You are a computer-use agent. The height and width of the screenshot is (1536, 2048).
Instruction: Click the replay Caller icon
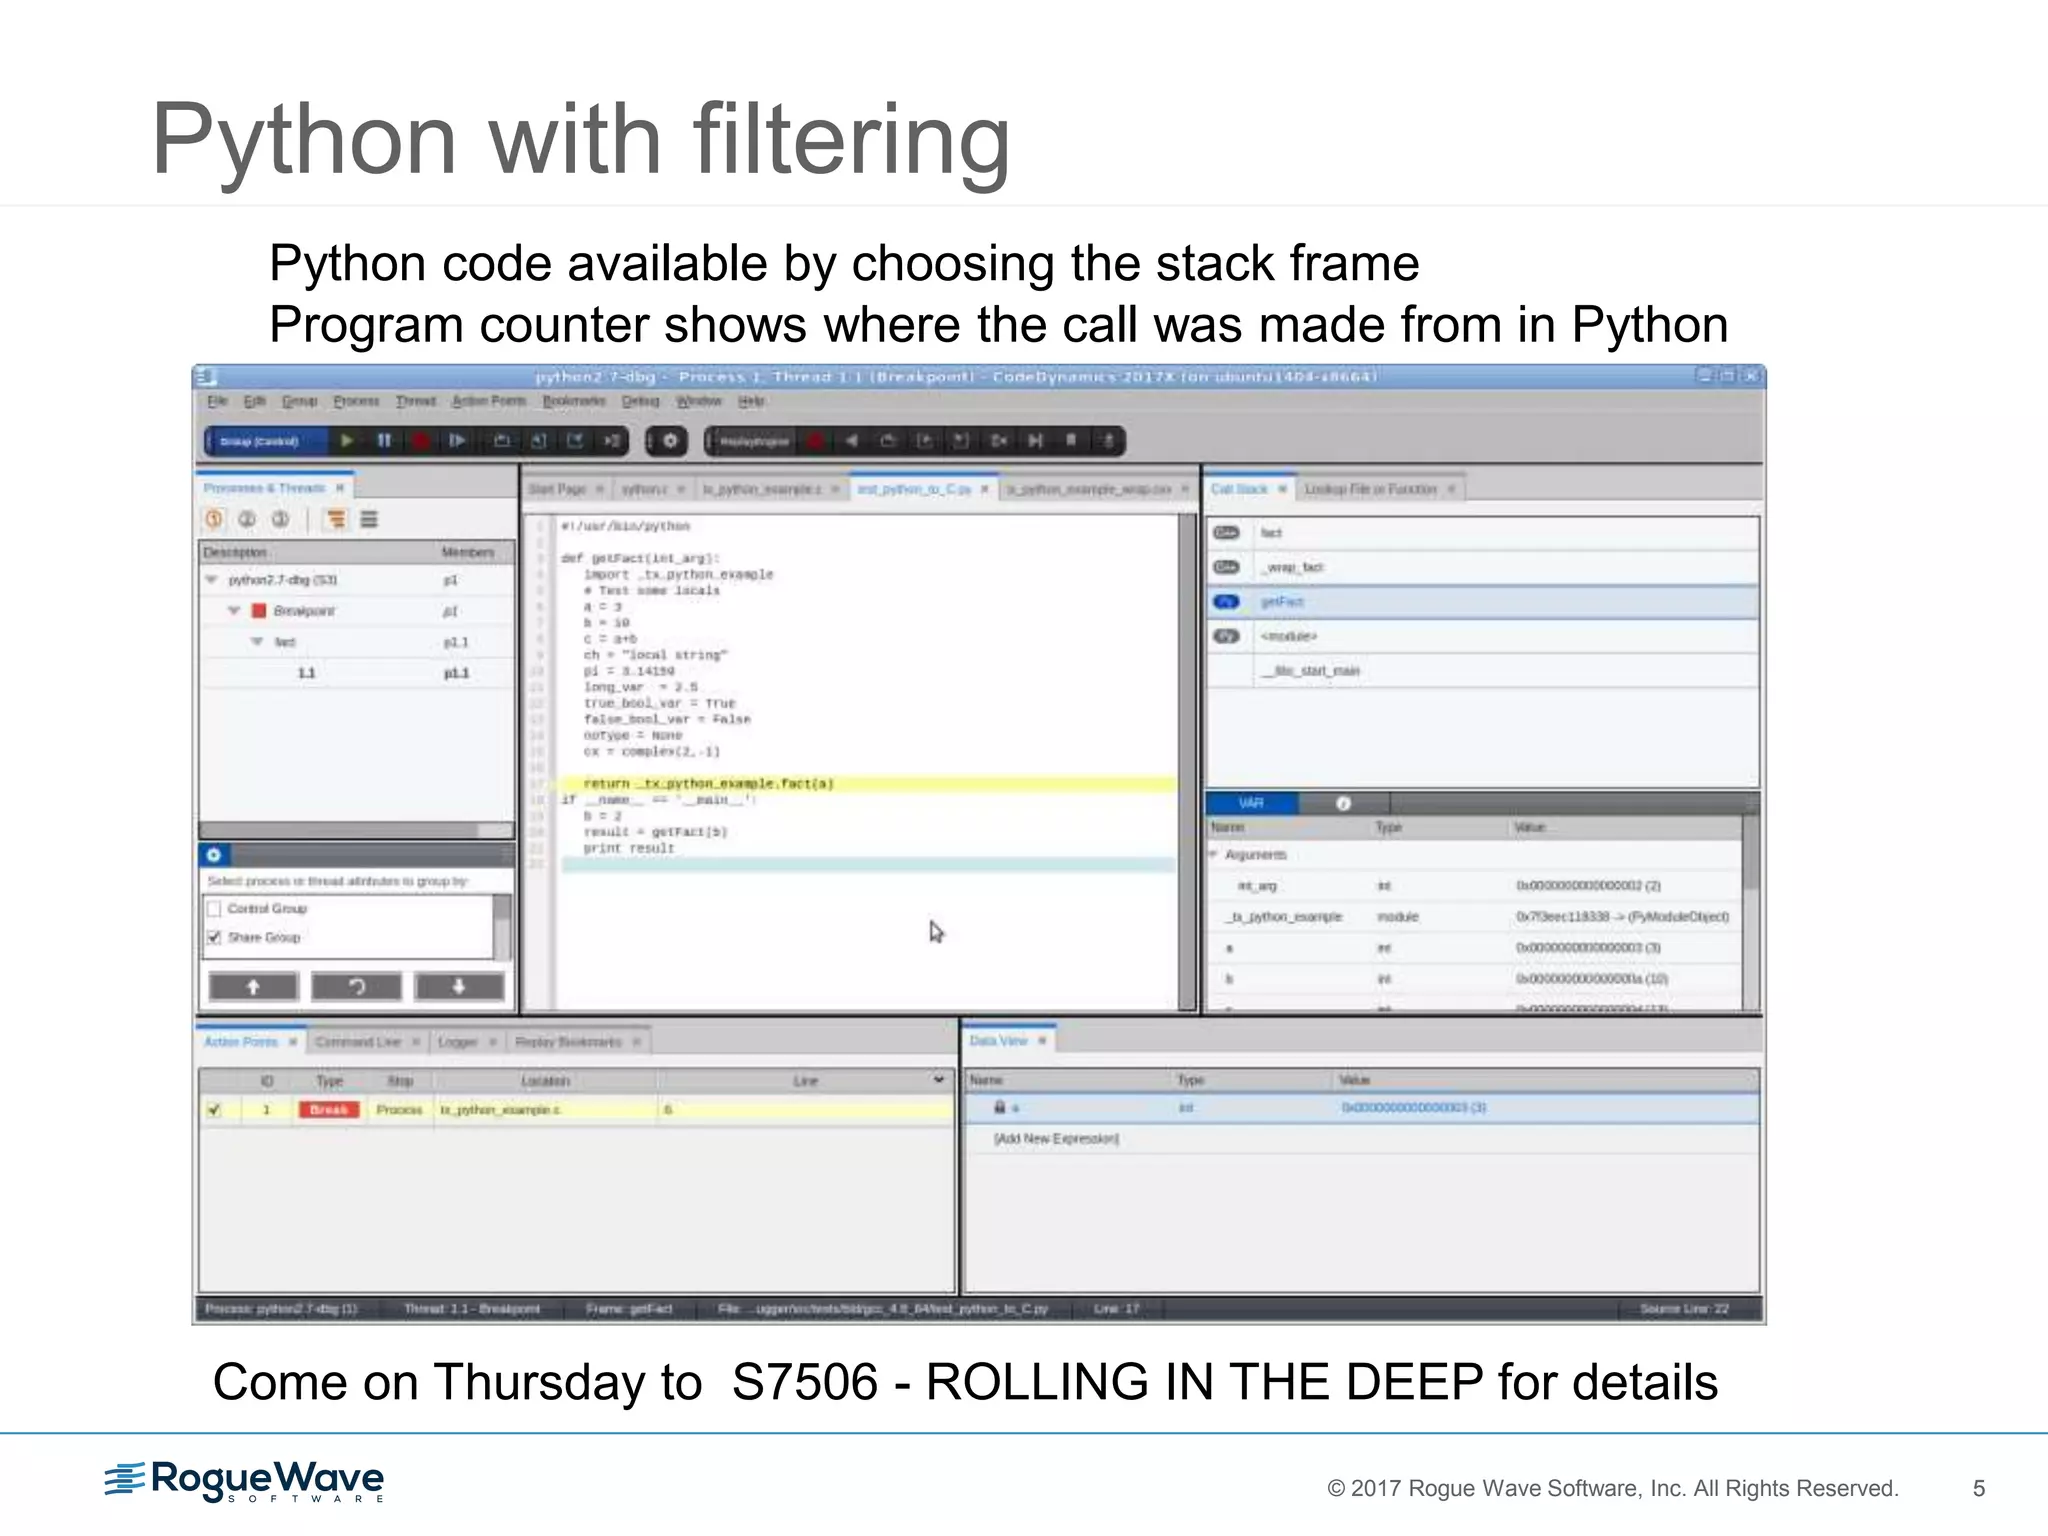961,441
